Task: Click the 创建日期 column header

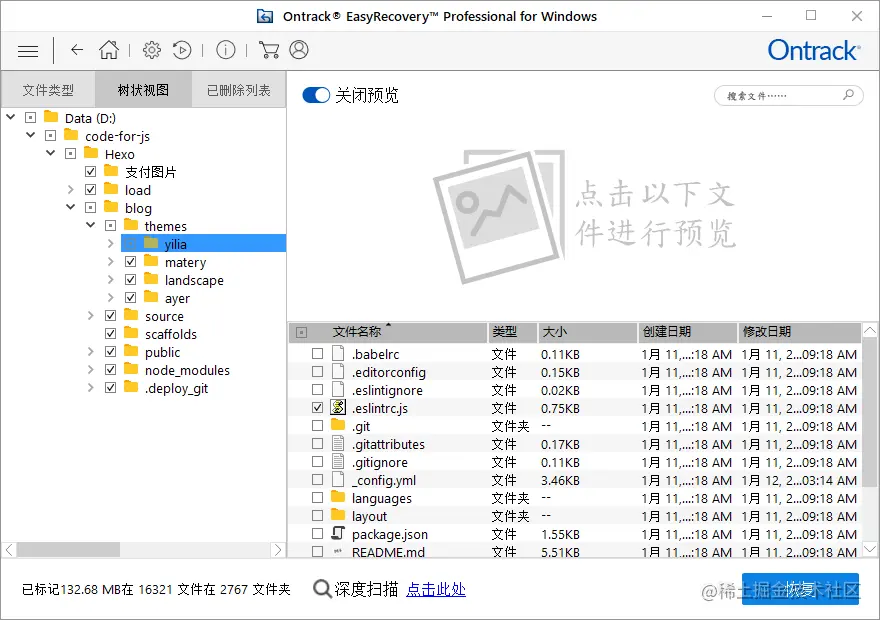Action: point(688,332)
